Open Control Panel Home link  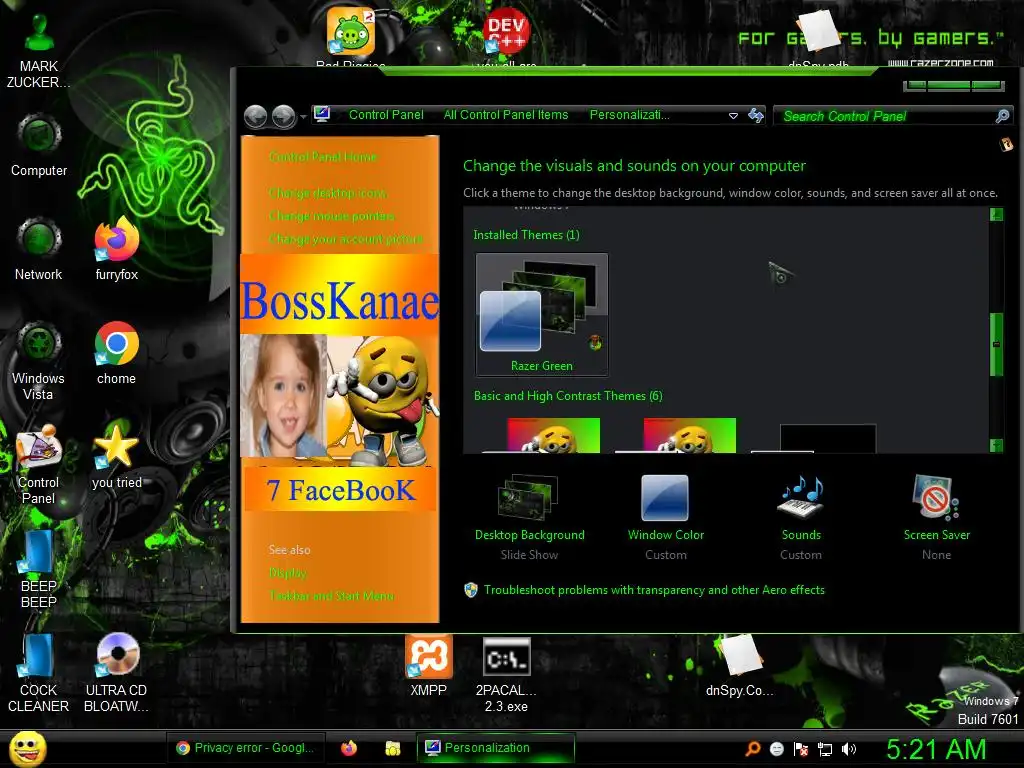coord(323,157)
